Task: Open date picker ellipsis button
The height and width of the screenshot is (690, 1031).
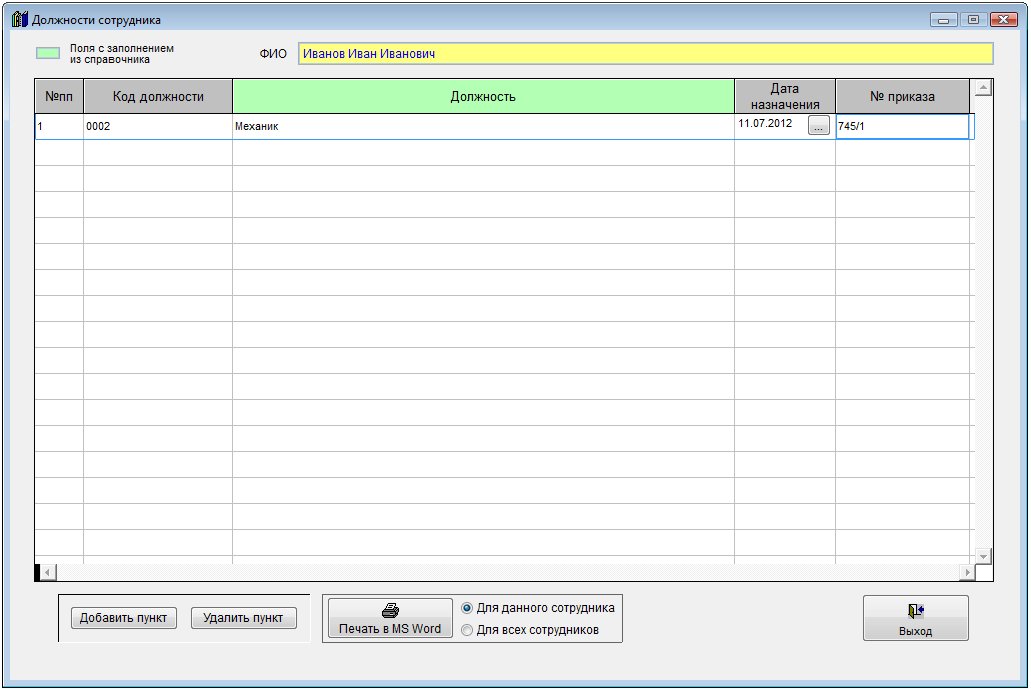Action: (819, 126)
